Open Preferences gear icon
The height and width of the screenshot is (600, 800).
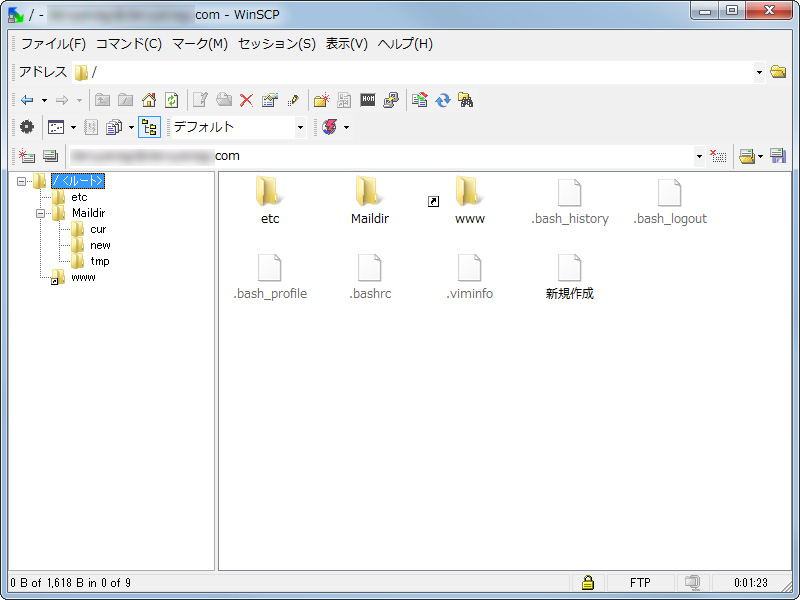[27, 127]
